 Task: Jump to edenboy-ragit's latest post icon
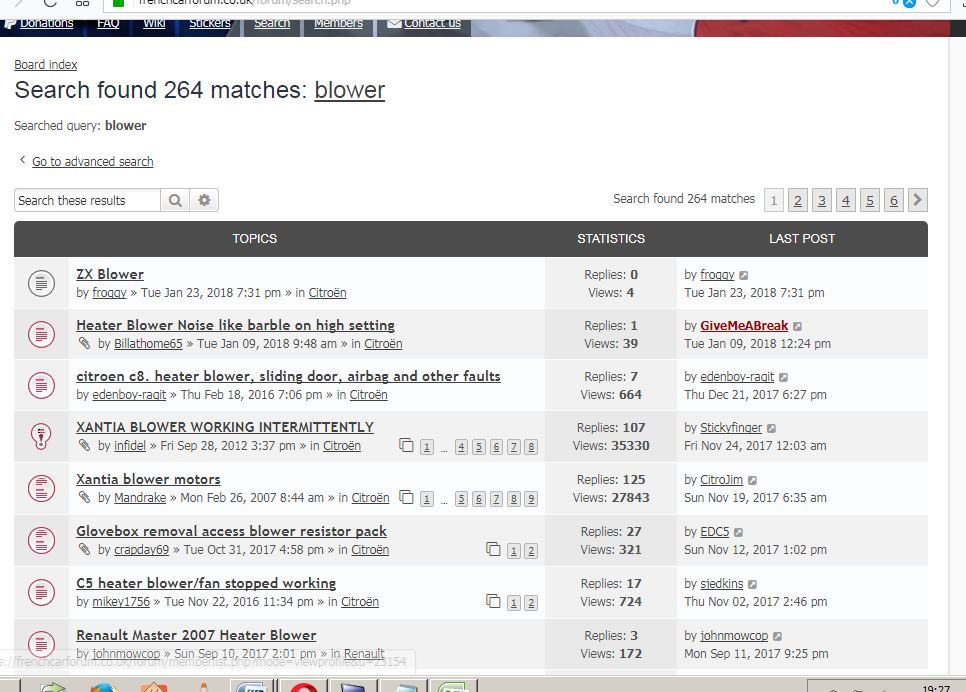click(783, 378)
